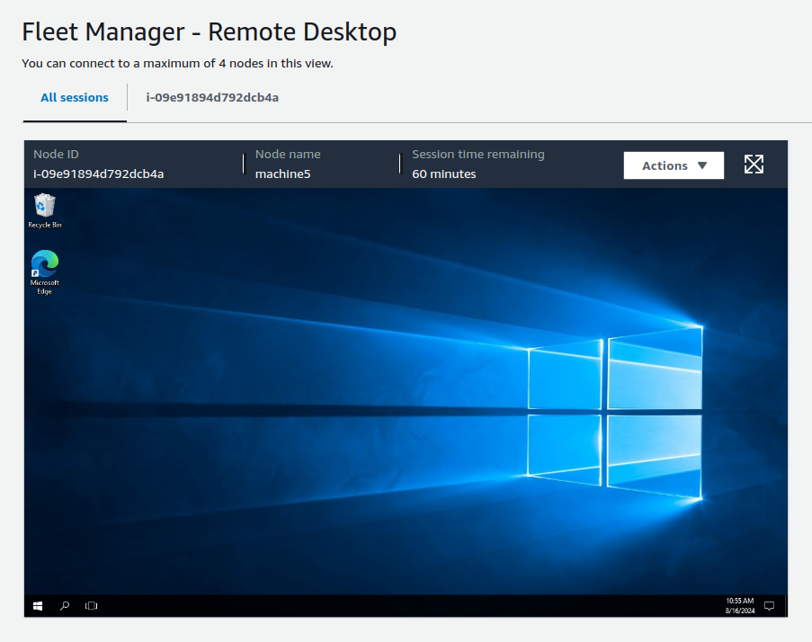Toggle full screen for the remote session
812x642 pixels.
pos(753,165)
